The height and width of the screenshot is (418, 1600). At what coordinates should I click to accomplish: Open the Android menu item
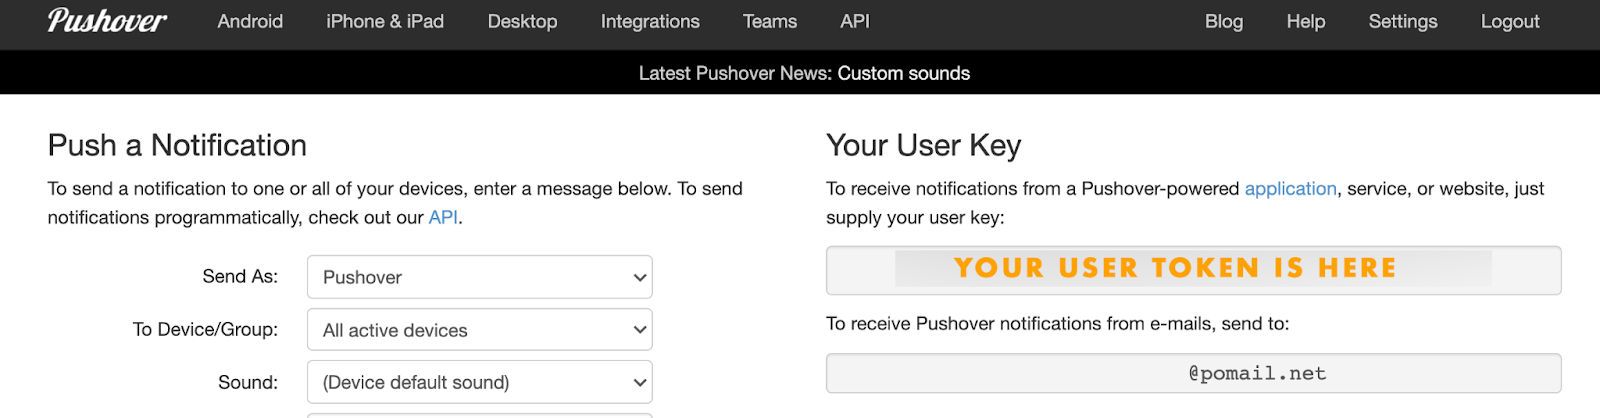(x=250, y=21)
